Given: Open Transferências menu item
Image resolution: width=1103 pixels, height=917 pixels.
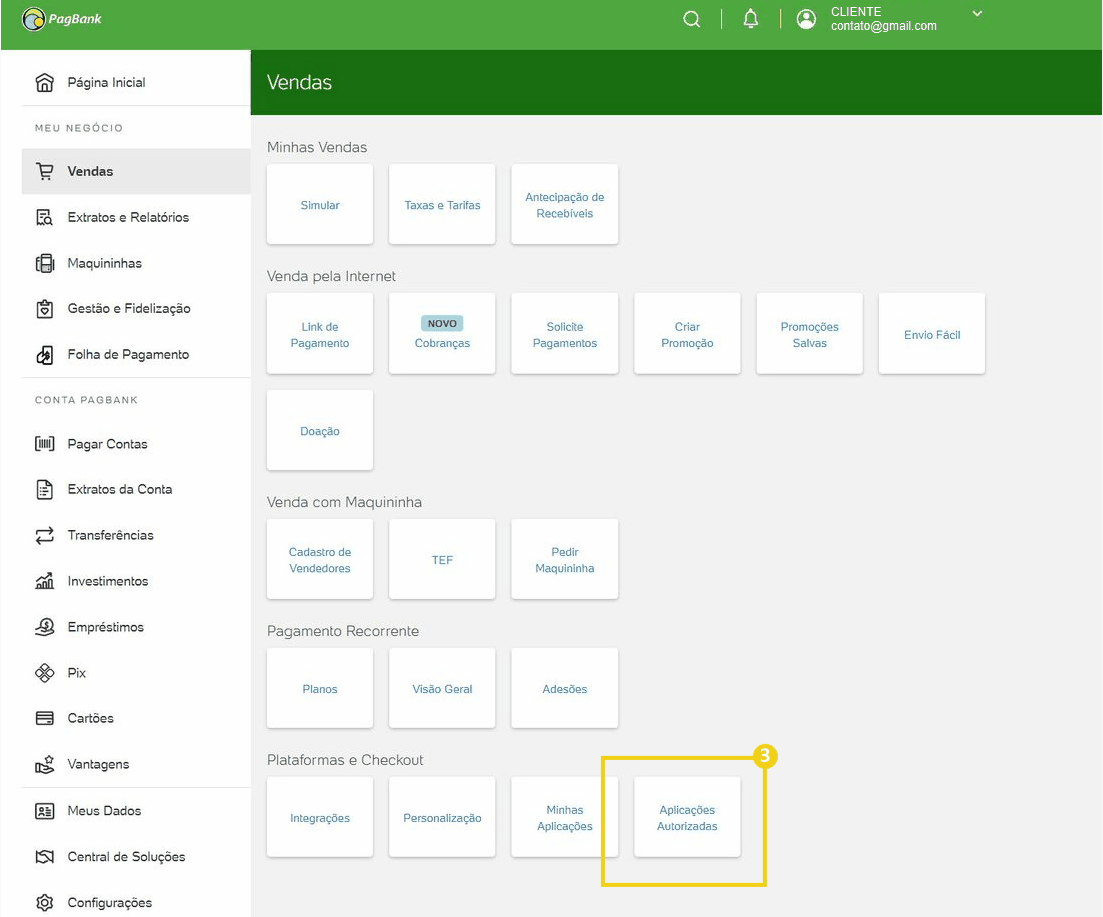Looking at the screenshot, I should pos(136,535).
